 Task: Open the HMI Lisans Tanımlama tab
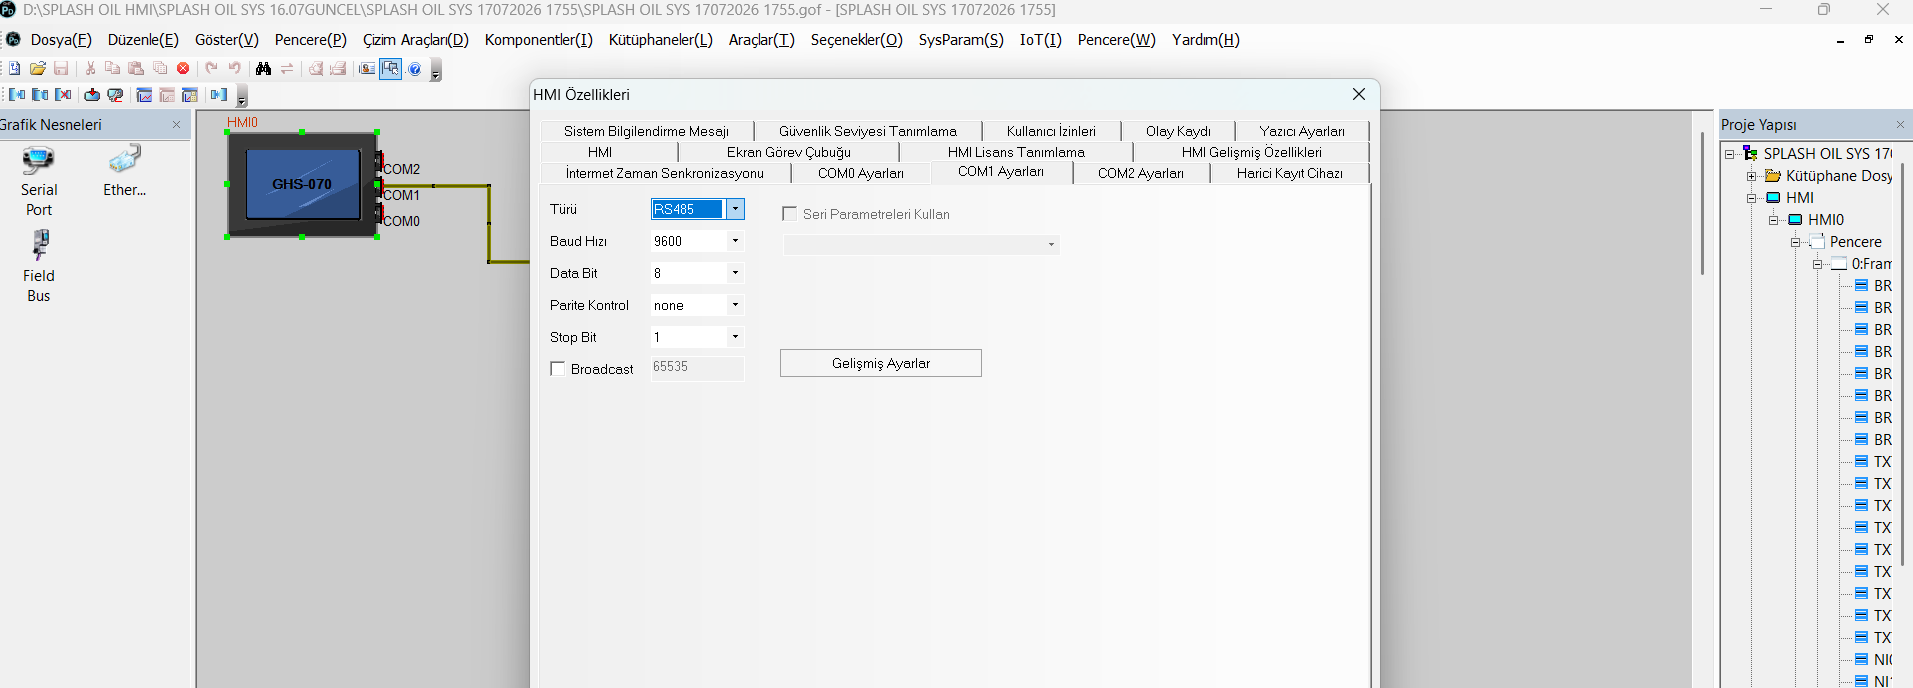pyautogui.click(x=1016, y=152)
